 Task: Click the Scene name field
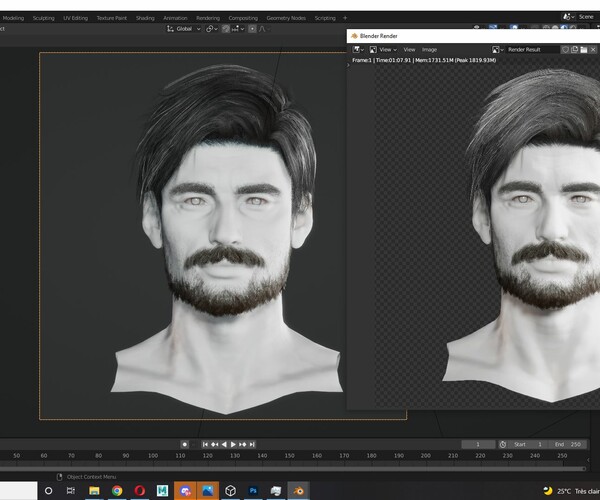pyautogui.click(x=587, y=17)
